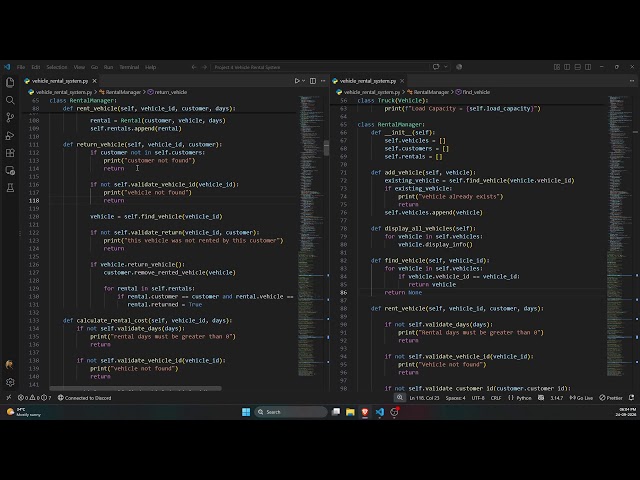Open the Testing flask view
This screenshot has height=480, width=640.
point(10,188)
